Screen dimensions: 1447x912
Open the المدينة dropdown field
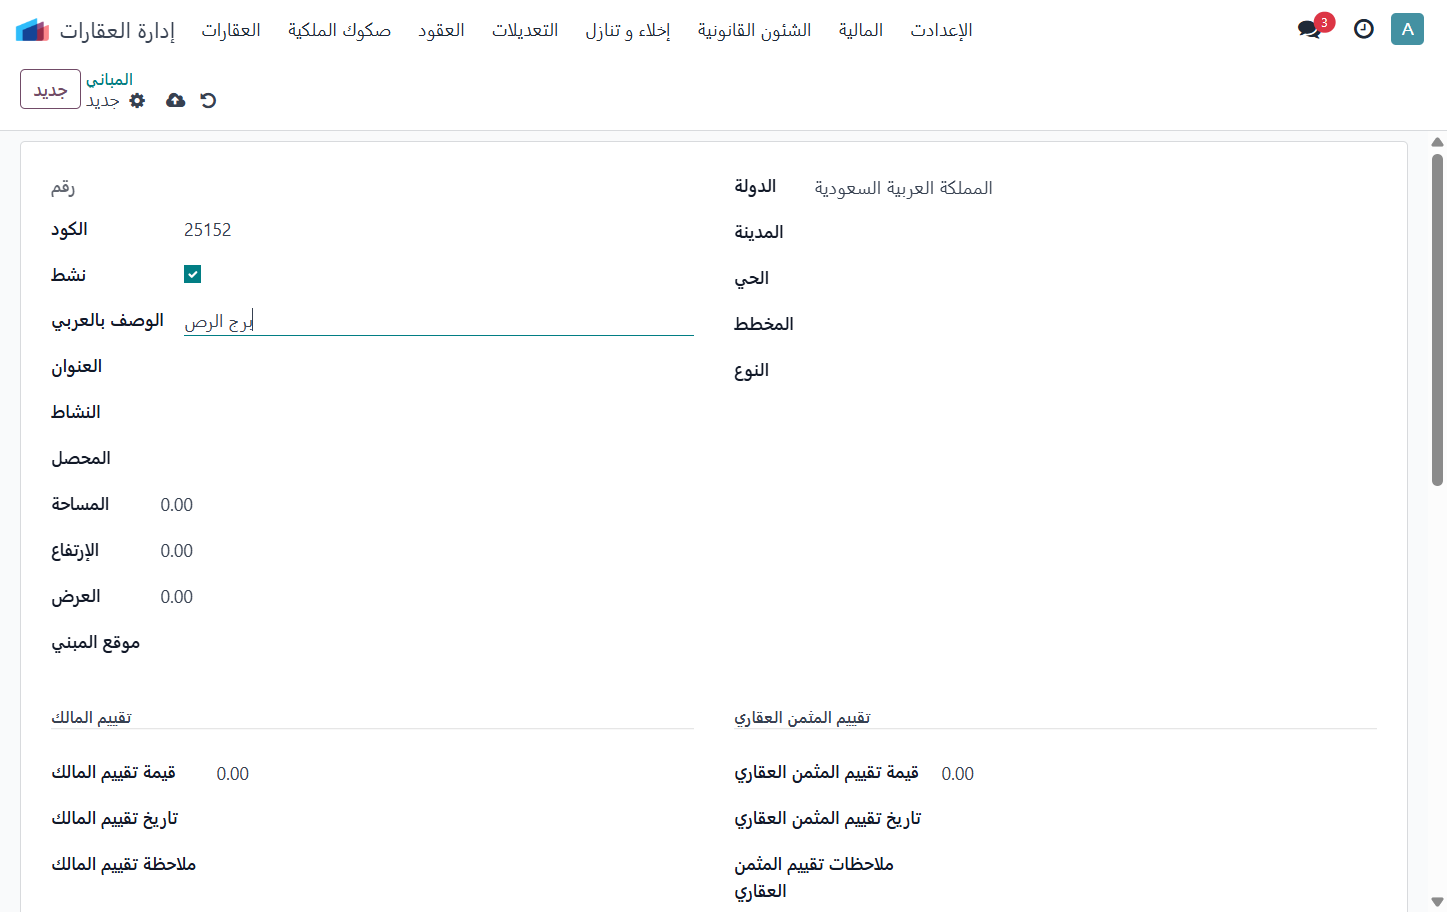[1095, 232]
